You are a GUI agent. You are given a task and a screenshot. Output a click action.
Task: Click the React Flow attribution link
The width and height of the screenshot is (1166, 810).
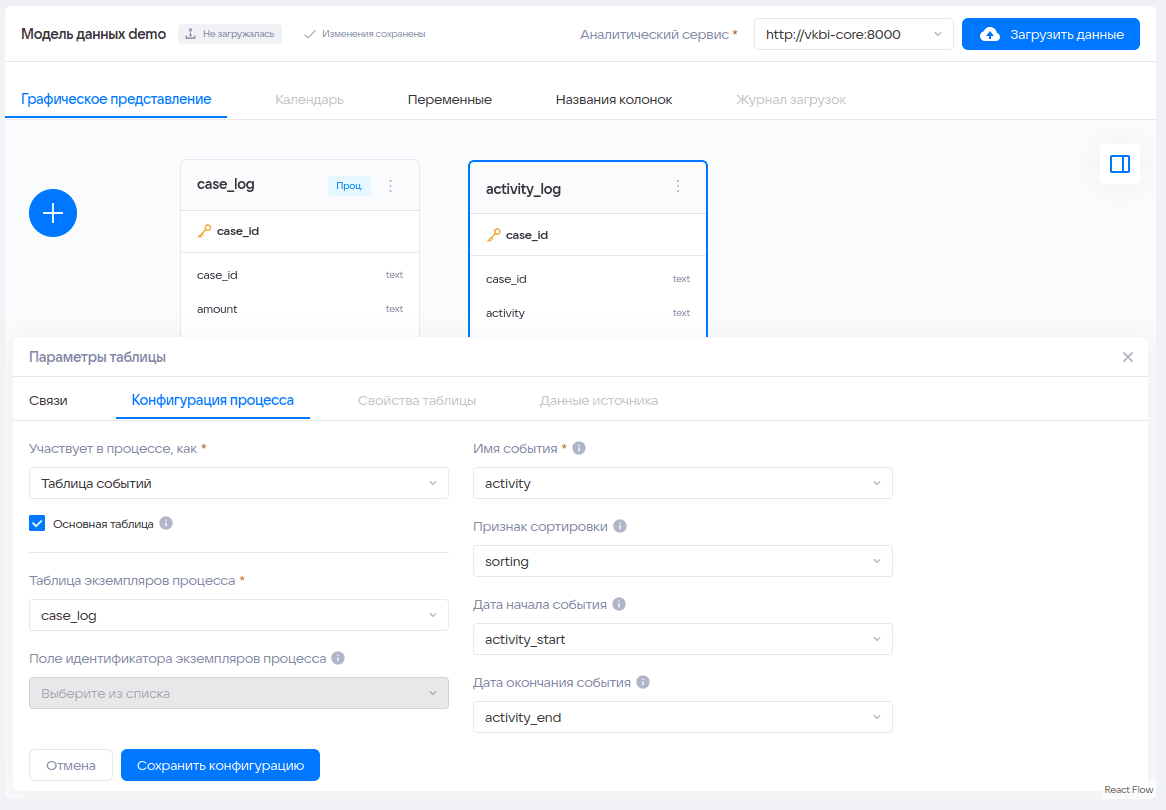click(x=1129, y=790)
